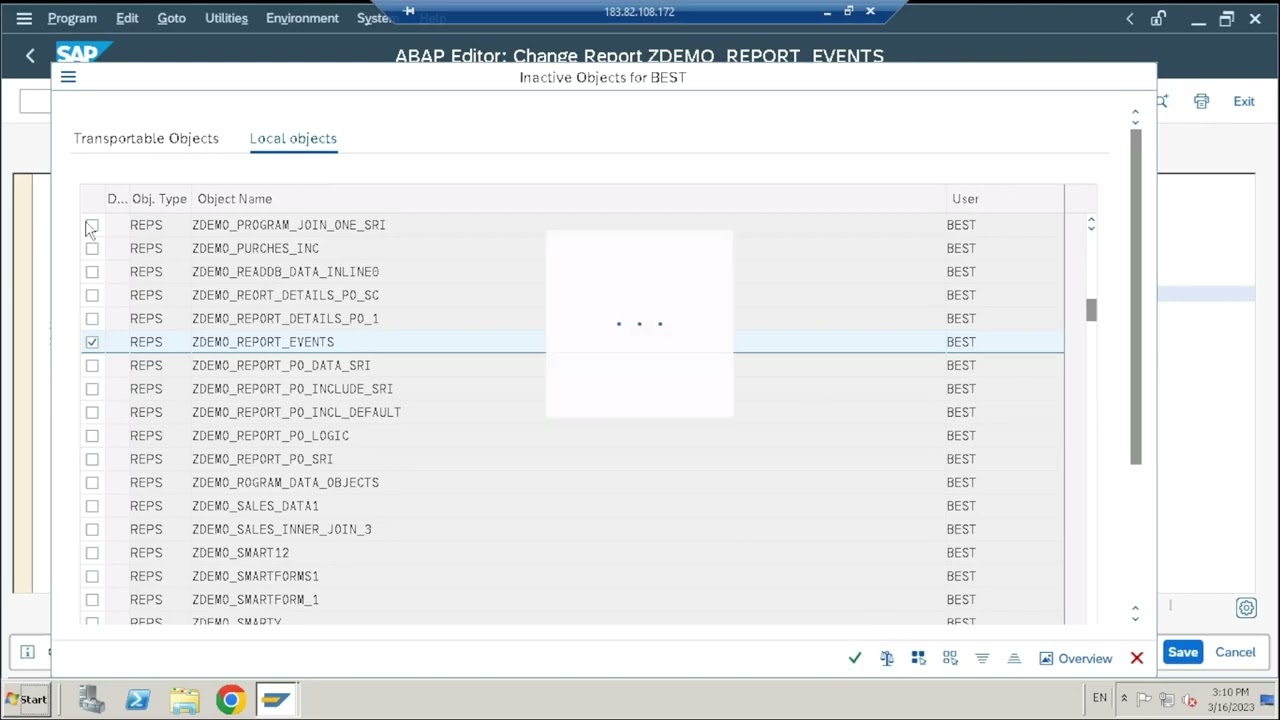Open the dialog hamburger menu icon

click(x=68, y=77)
